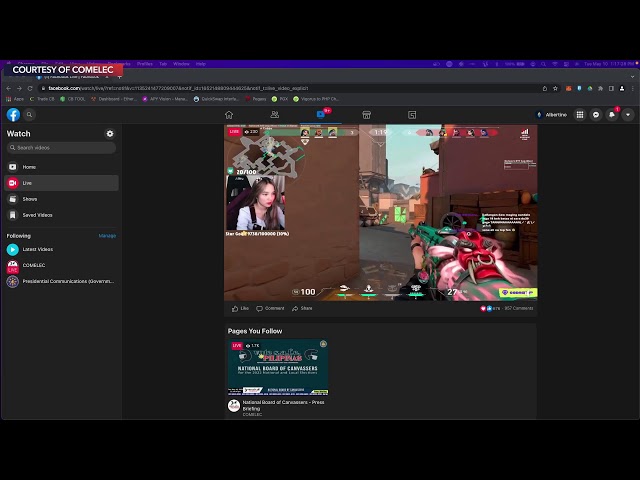Share the live stream video
Viewport: 640px width, 480px height.
coord(302,309)
